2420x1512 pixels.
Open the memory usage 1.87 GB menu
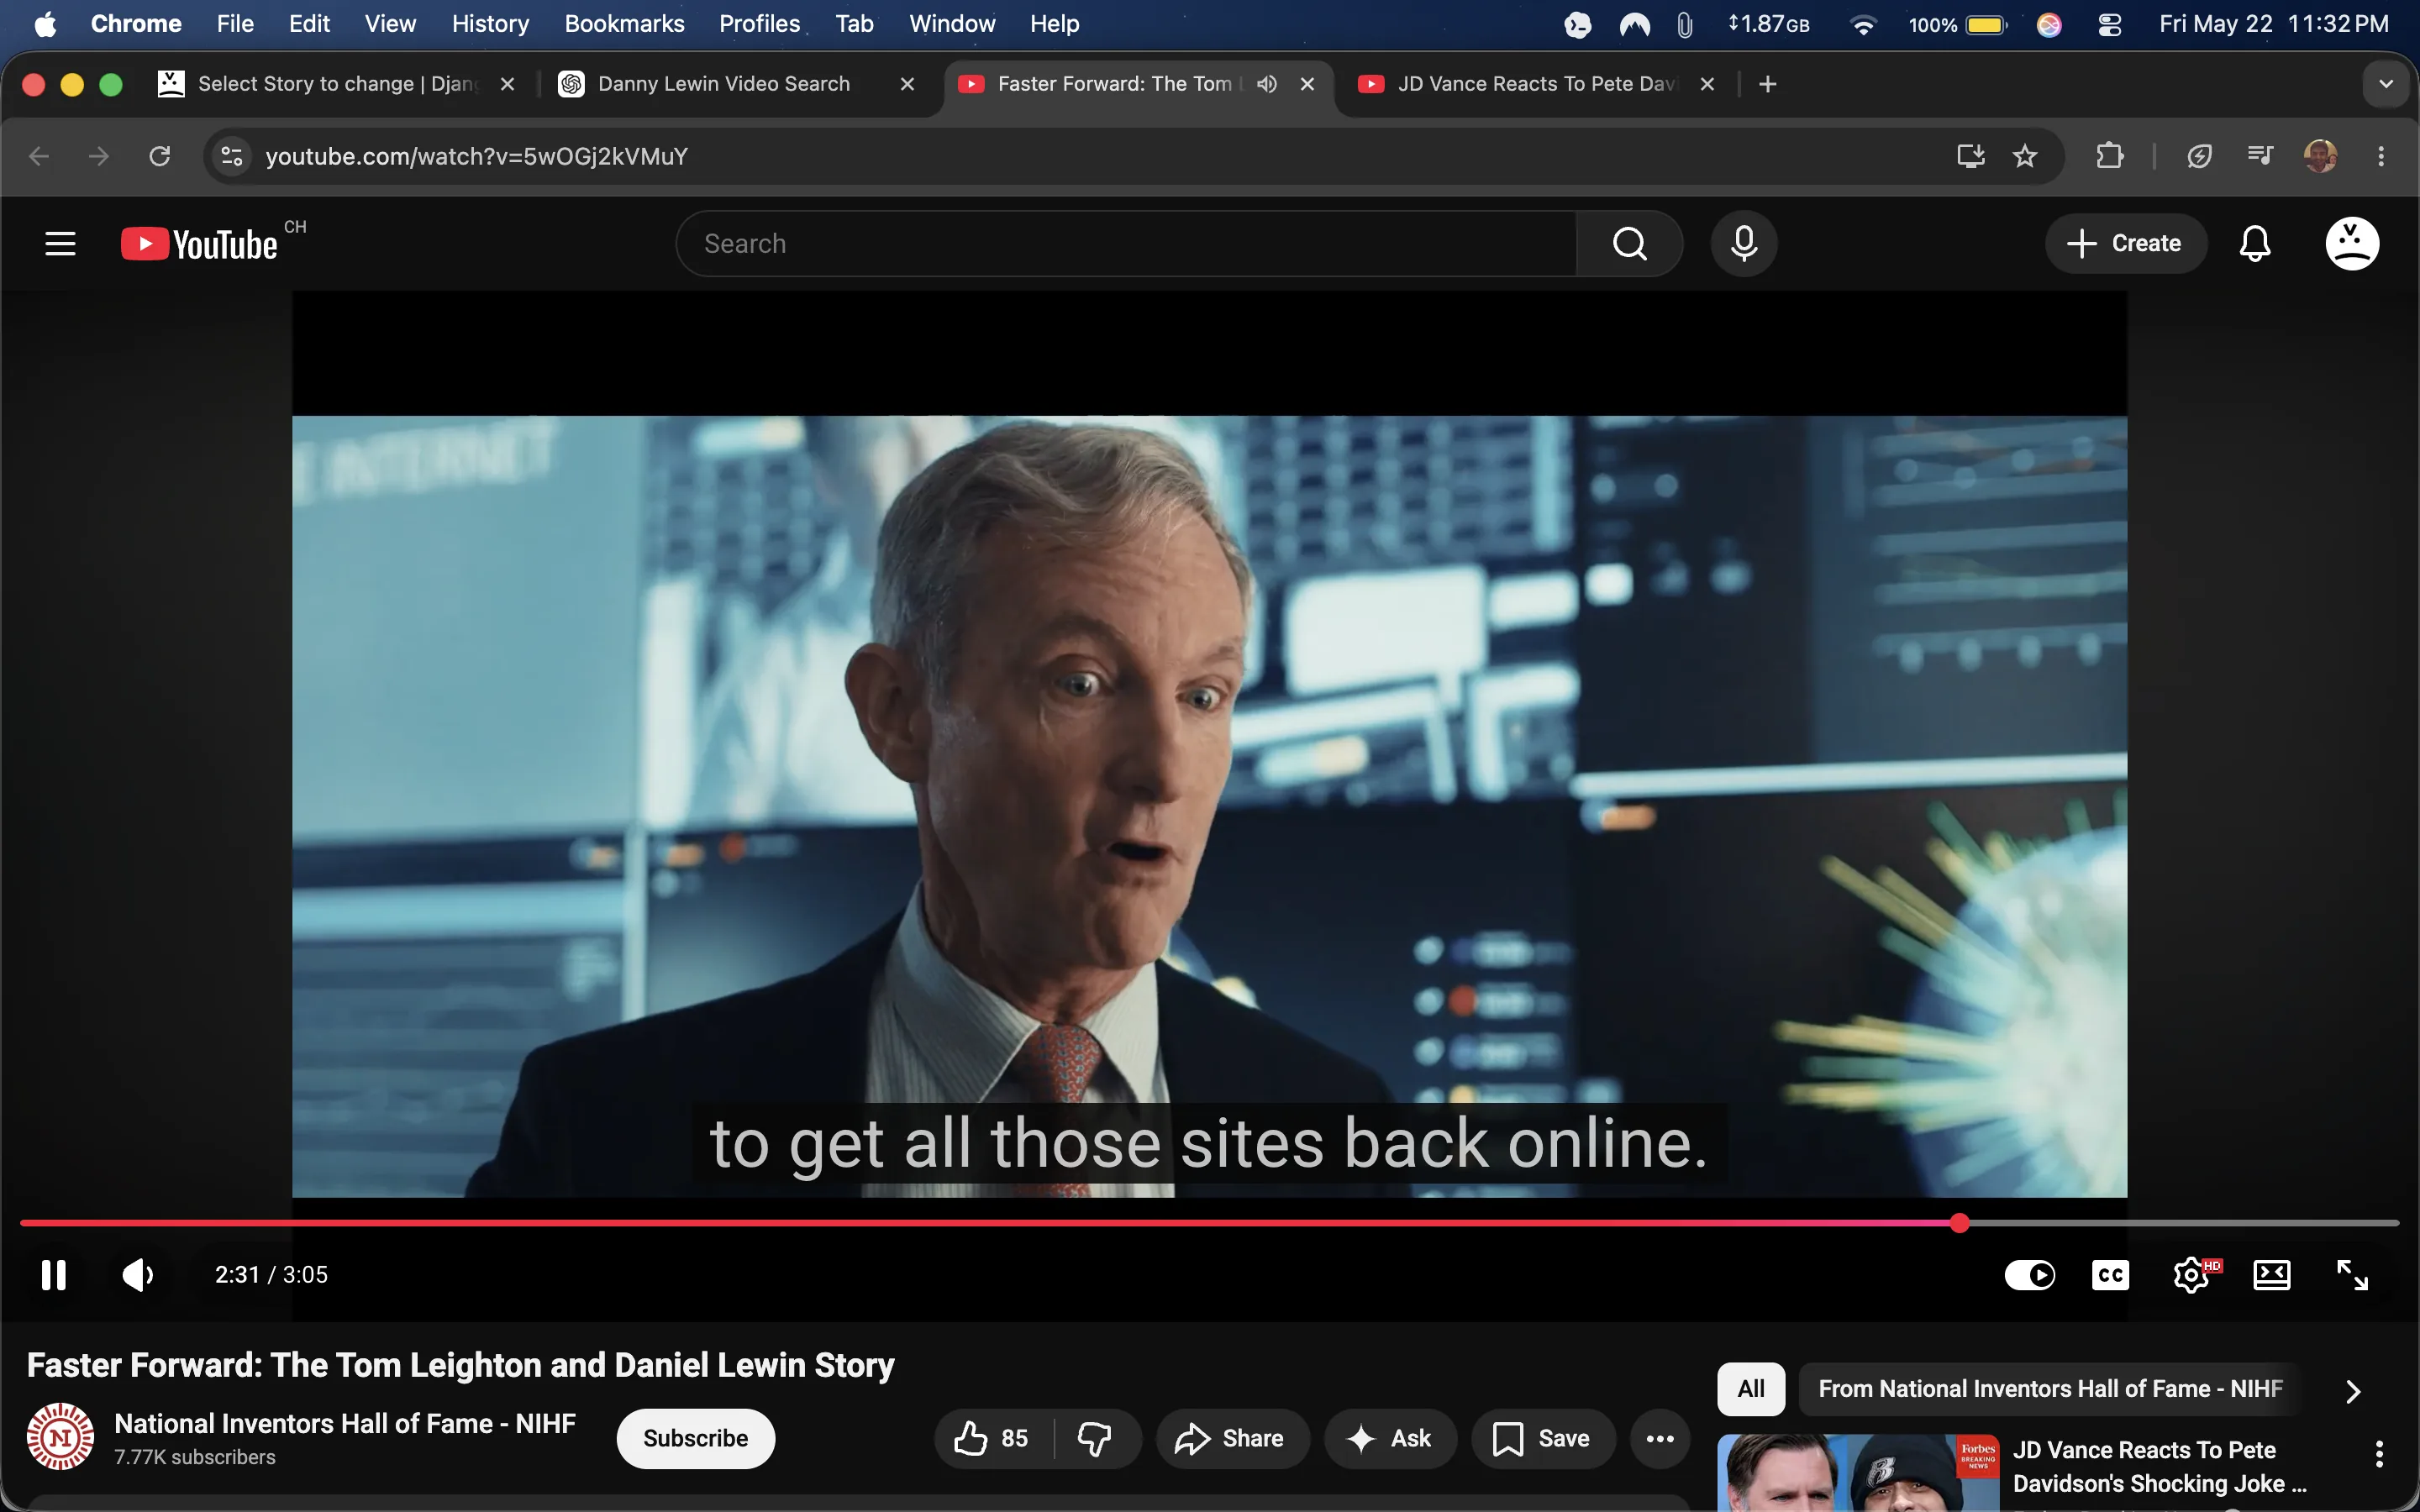(x=1768, y=24)
